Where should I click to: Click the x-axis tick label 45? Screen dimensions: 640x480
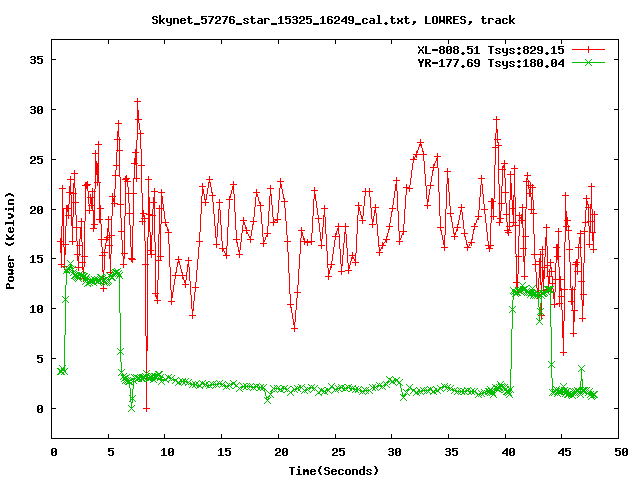[x=564, y=452]
